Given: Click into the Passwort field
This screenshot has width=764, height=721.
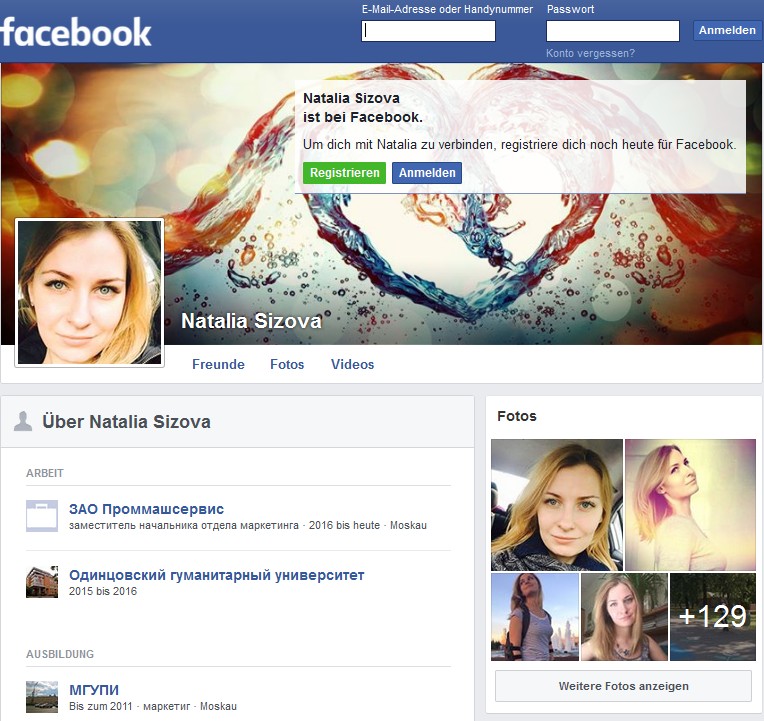Looking at the screenshot, I should [612, 31].
